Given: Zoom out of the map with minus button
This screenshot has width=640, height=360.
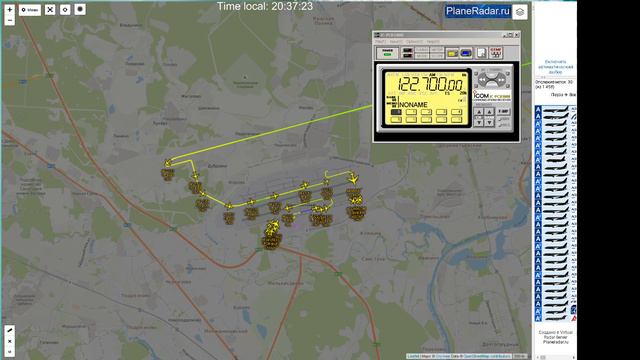Looking at the screenshot, I should click(9, 20).
